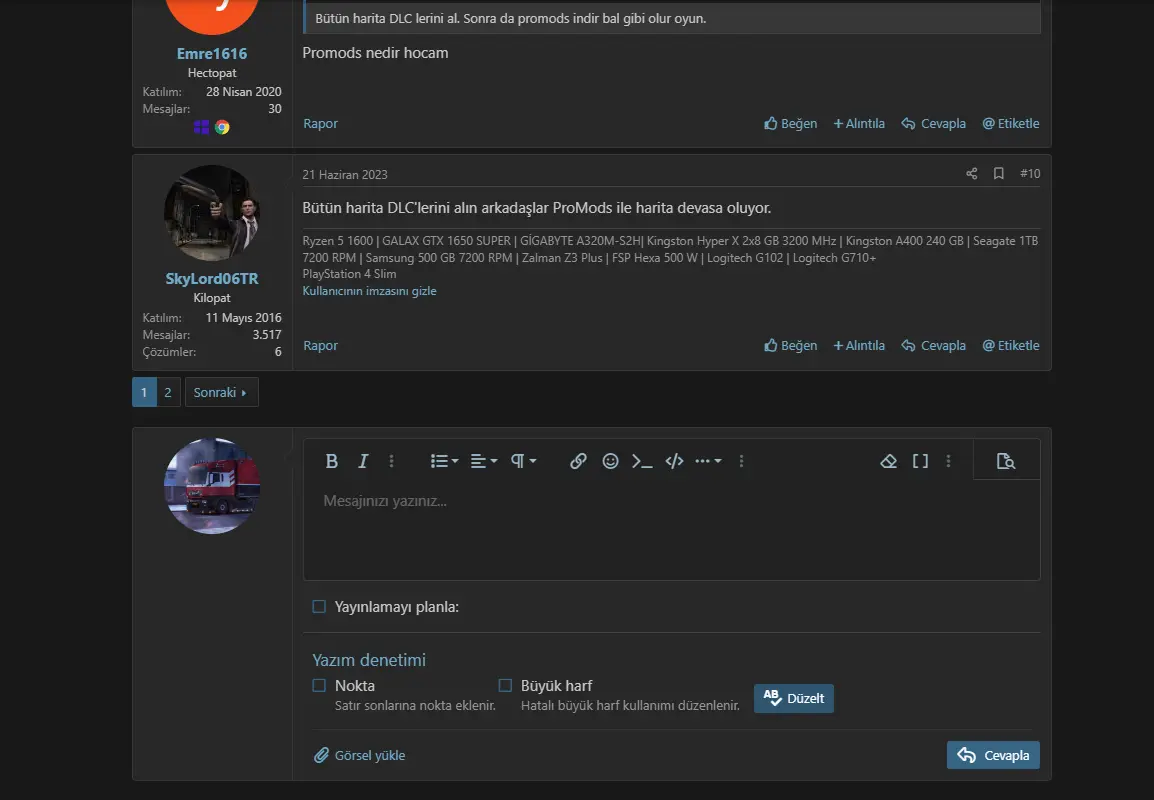Reply to Emre1616's post with 'Cevapla'
This screenshot has height=800, width=1154.
(x=933, y=123)
